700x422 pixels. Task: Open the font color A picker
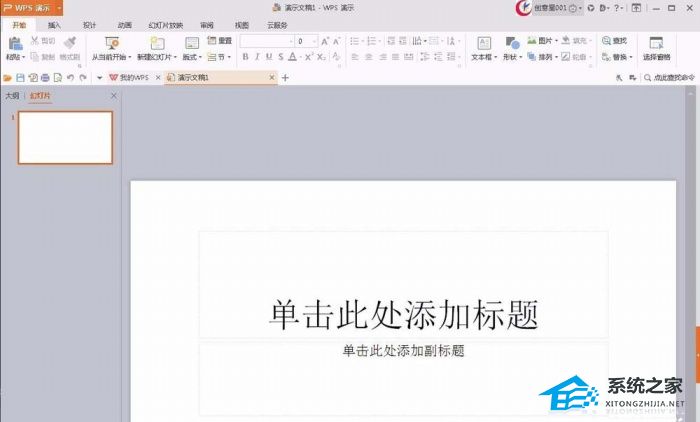pos(292,57)
